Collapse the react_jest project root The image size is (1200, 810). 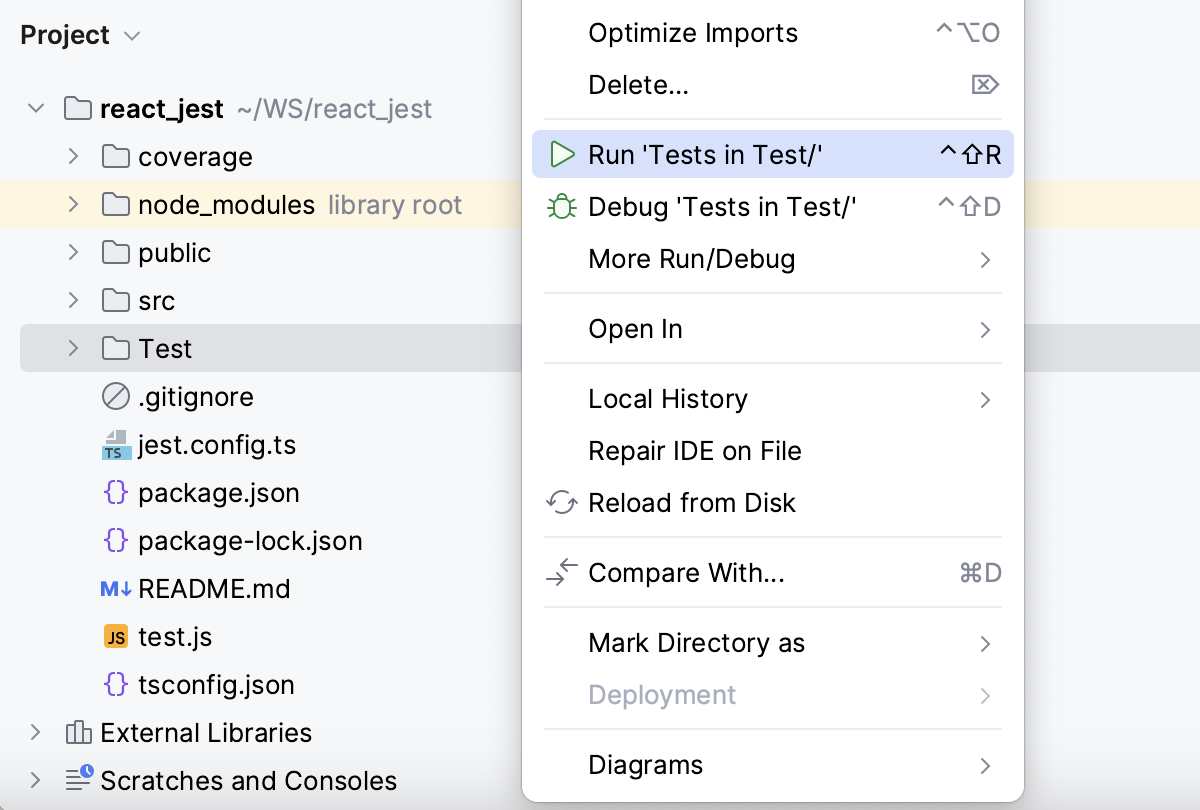36,108
